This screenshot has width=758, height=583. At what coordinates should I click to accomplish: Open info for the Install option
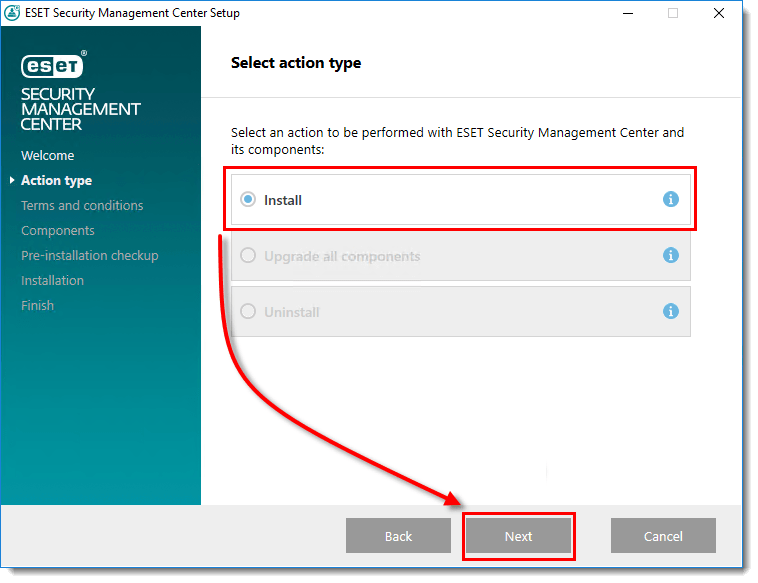(670, 199)
